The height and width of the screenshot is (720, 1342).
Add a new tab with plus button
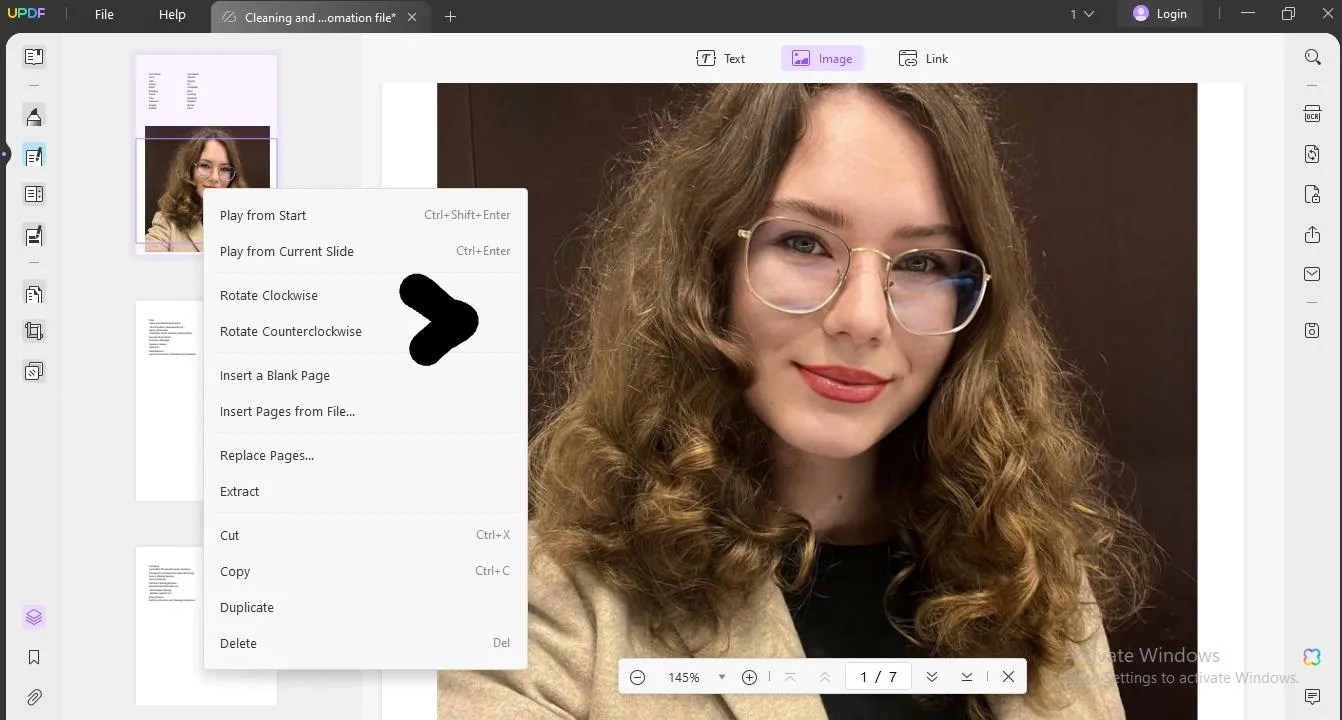[x=450, y=17]
